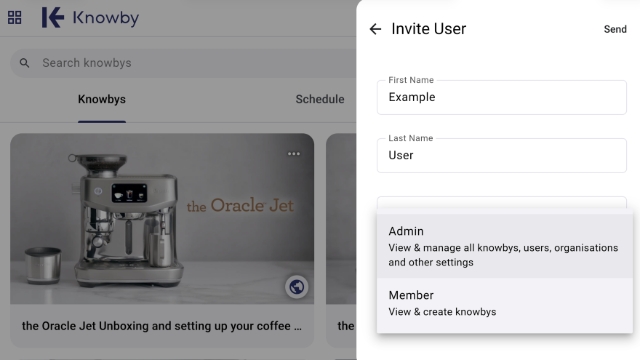Image resolution: width=640 pixels, height=360 pixels.
Task: Click the Invite User heading
Action: pyautogui.click(x=429, y=29)
